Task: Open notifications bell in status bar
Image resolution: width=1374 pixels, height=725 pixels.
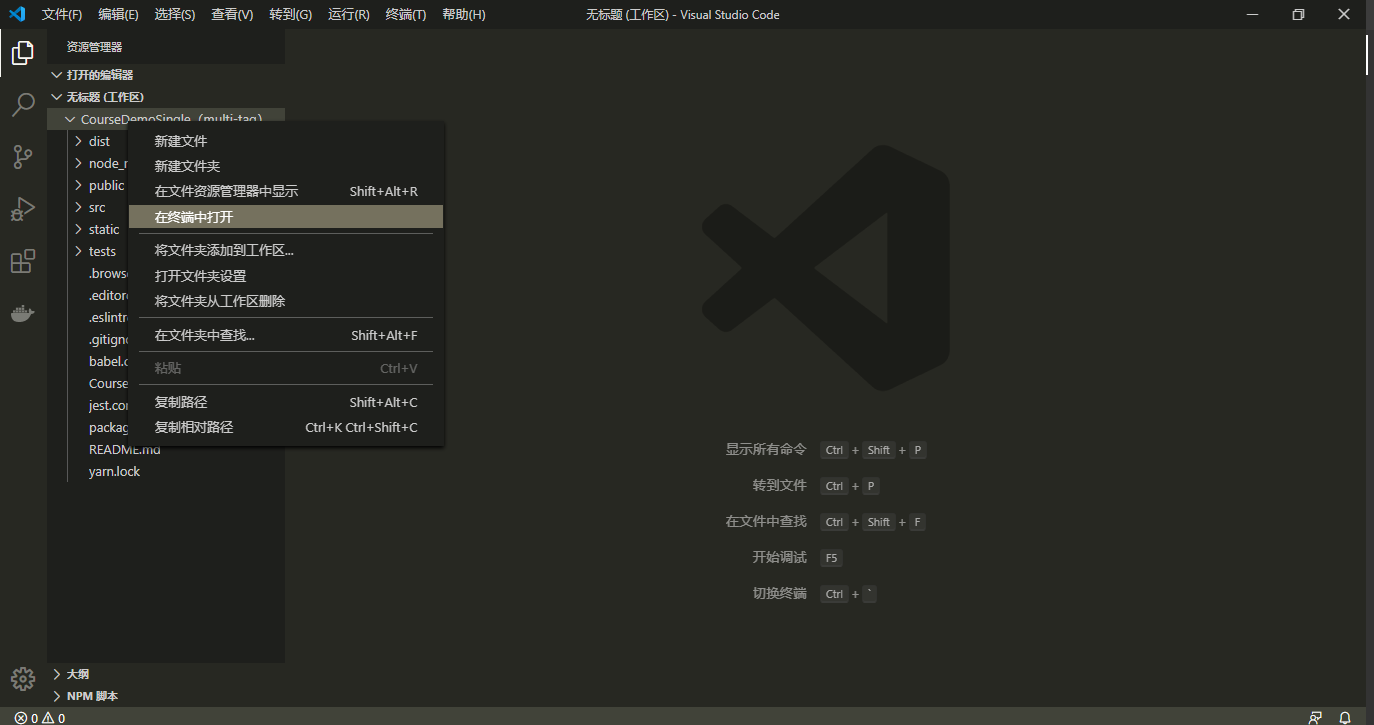Action: 1345,718
